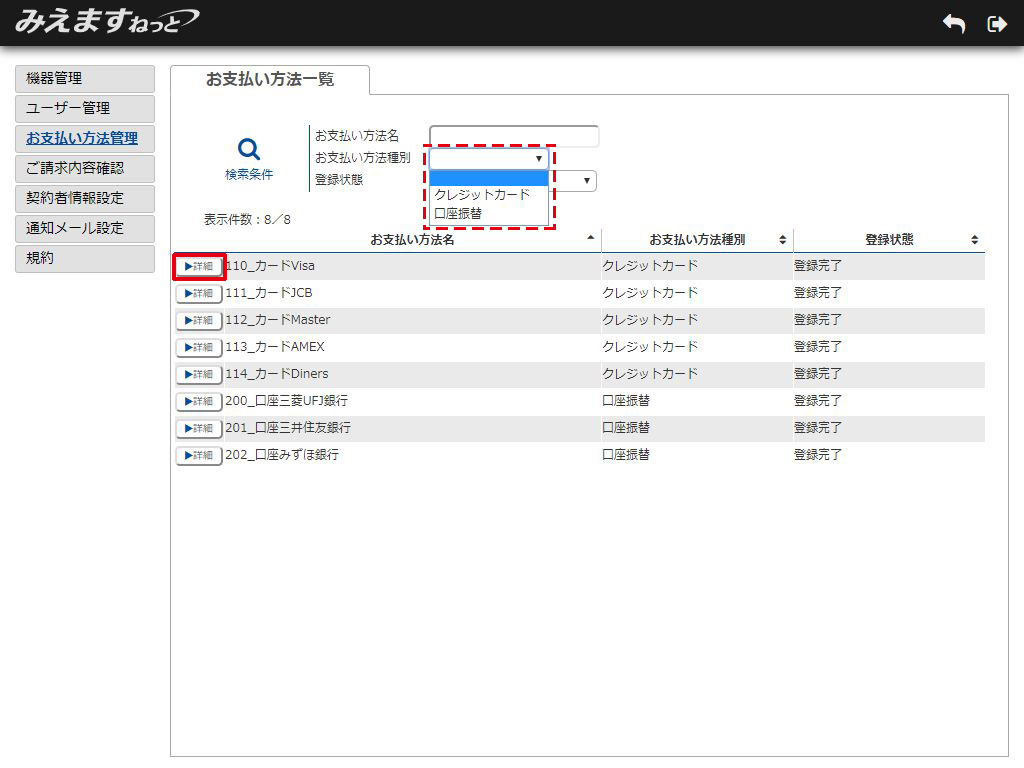Open details for 111_カードJCB

(x=199, y=293)
